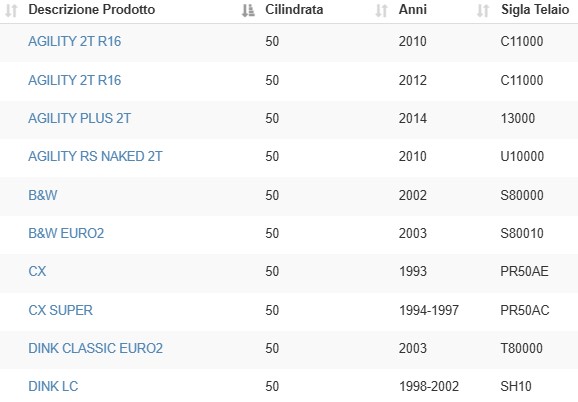Click active sort icon before Cilindrata header
The height and width of the screenshot is (402, 578).
[248, 11]
